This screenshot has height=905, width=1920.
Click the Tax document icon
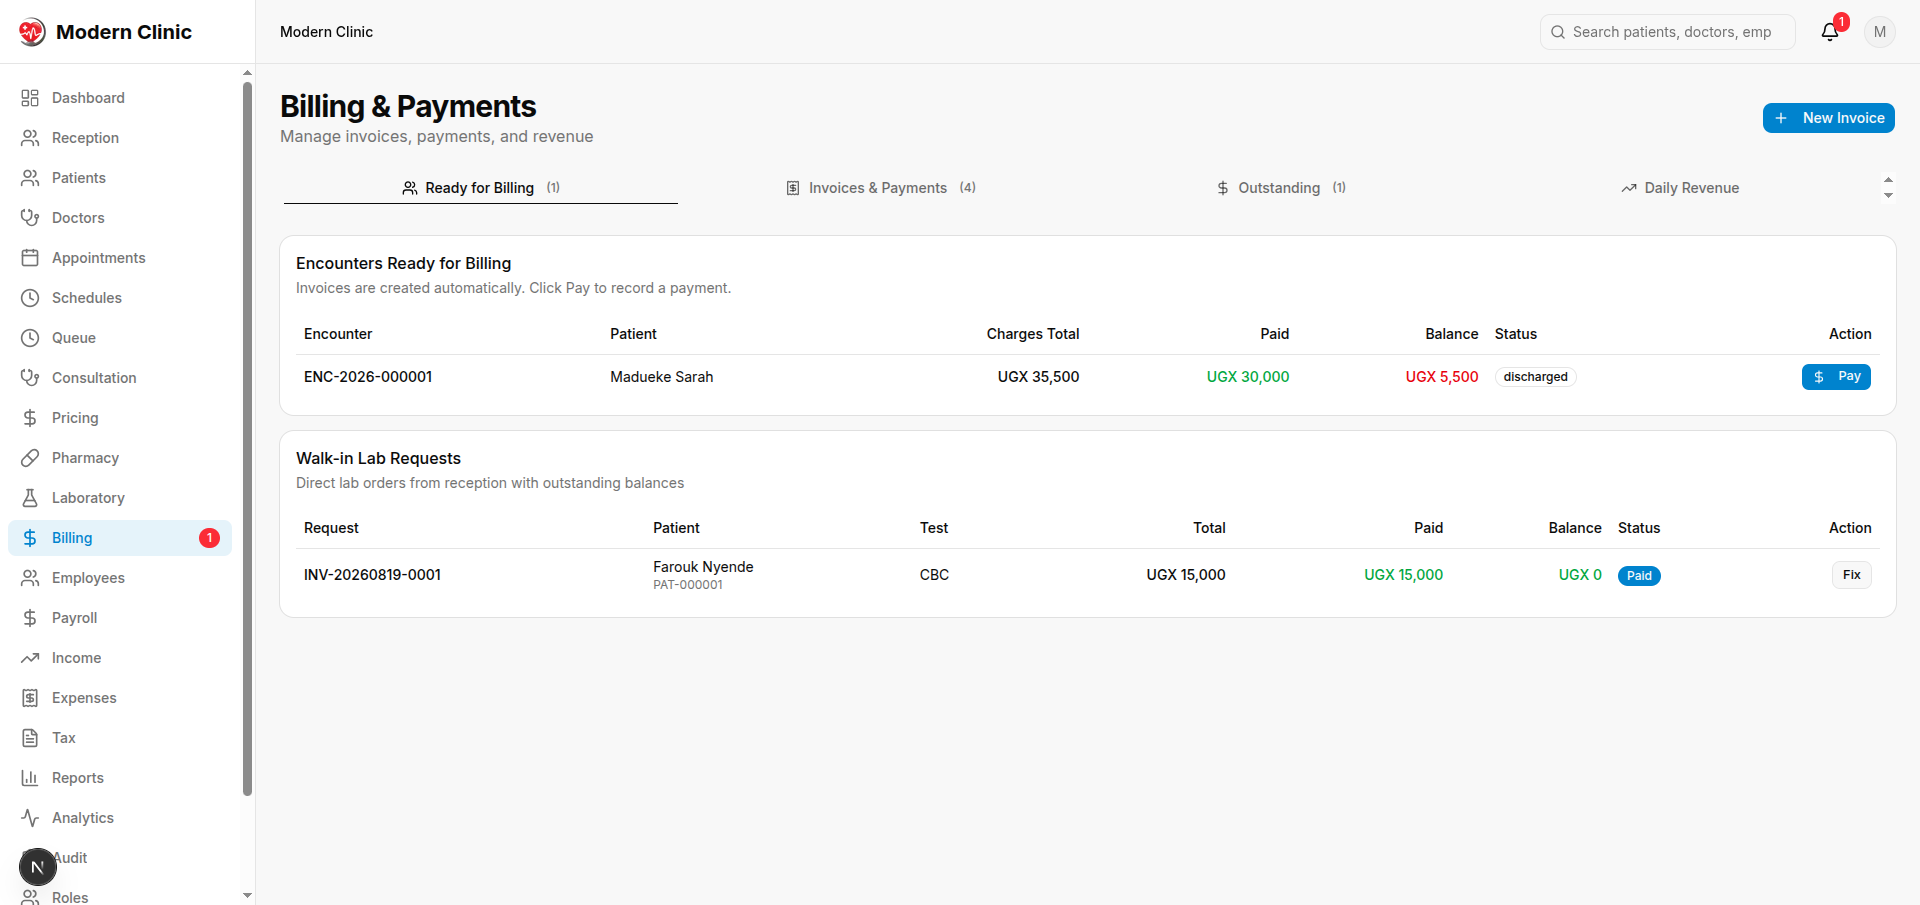pyautogui.click(x=30, y=738)
